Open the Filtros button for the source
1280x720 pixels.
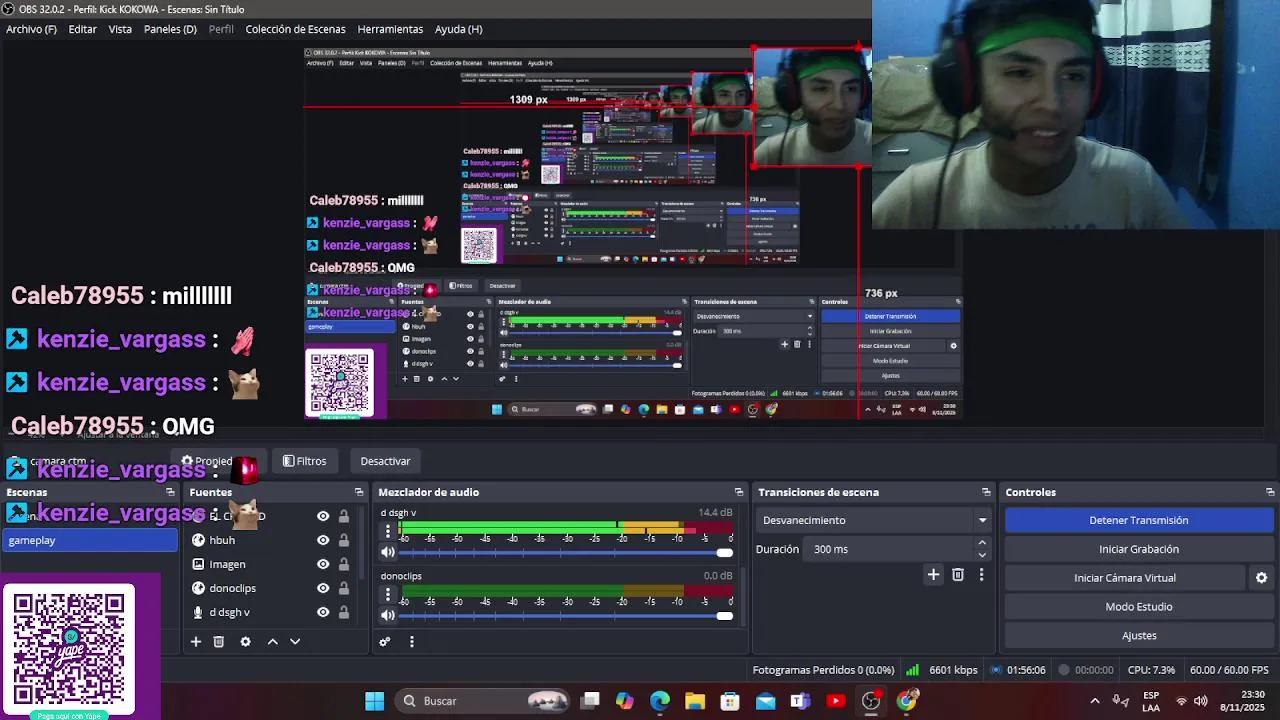[x=305, y=461]
